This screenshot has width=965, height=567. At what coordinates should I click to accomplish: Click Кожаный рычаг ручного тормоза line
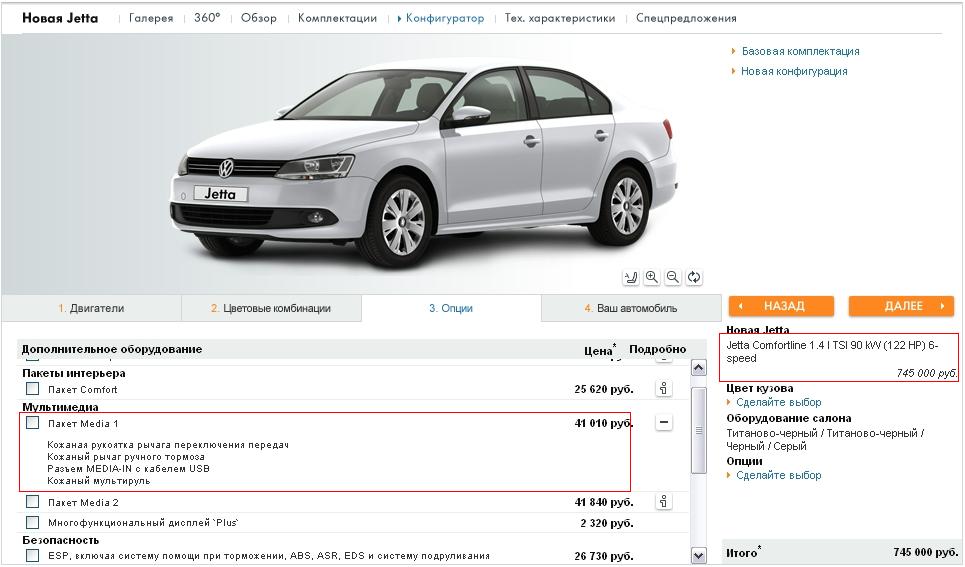click(126, 457)
